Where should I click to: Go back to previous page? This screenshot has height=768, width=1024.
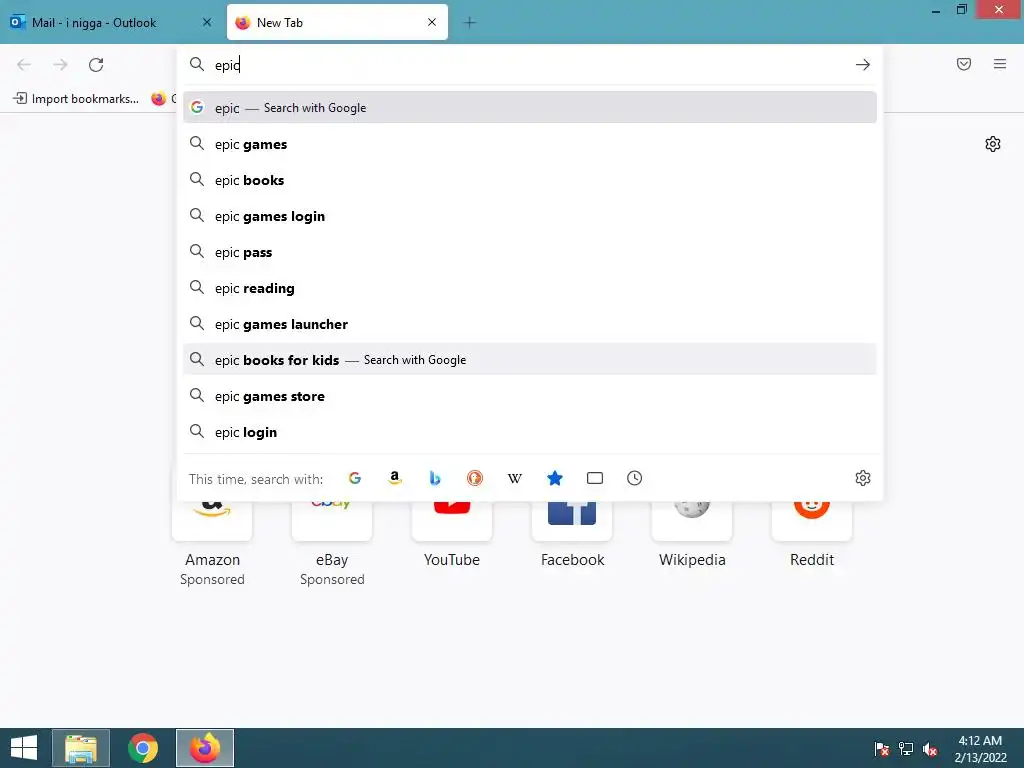pos(24,65)
